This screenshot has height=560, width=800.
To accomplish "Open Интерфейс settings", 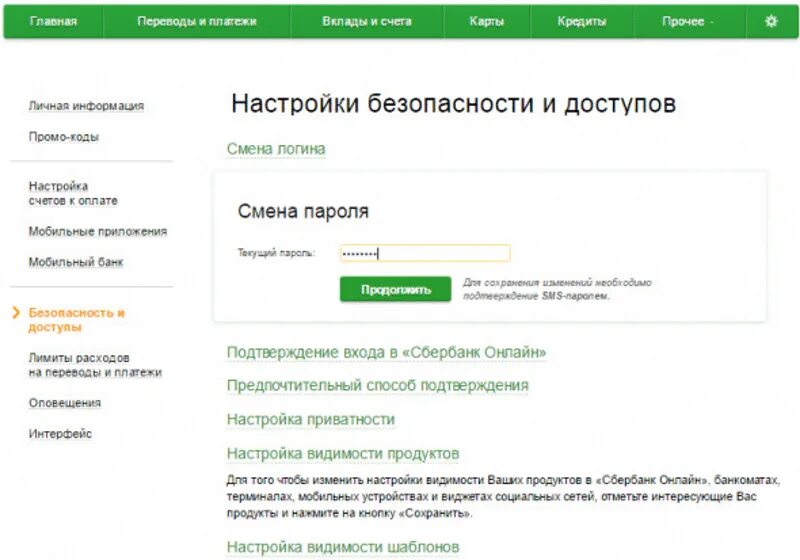I will 60,434.
